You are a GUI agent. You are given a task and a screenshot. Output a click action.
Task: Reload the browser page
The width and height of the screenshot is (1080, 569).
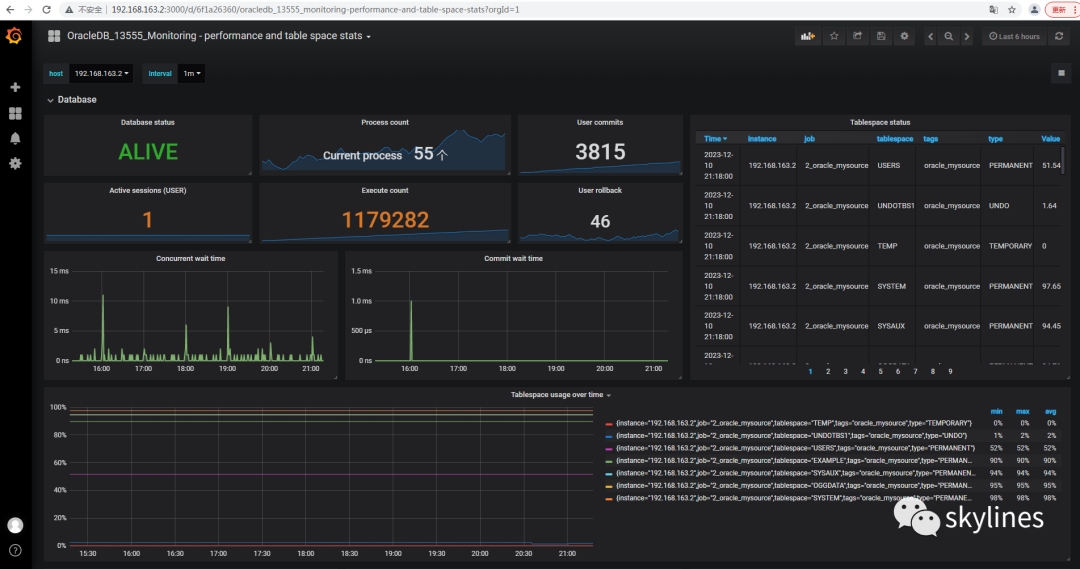pyautogui.click(x=46, y=10)
